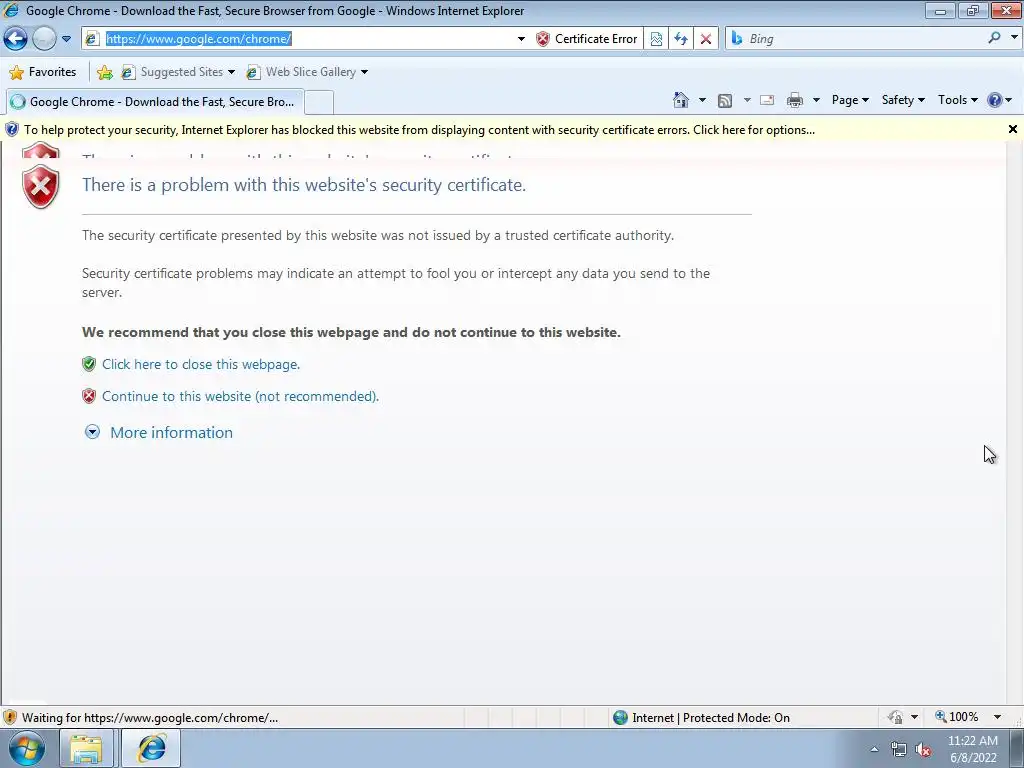This screenshot has width=1024, height=768.
Task: Click the Print icon in command bar
Action: 795,100
